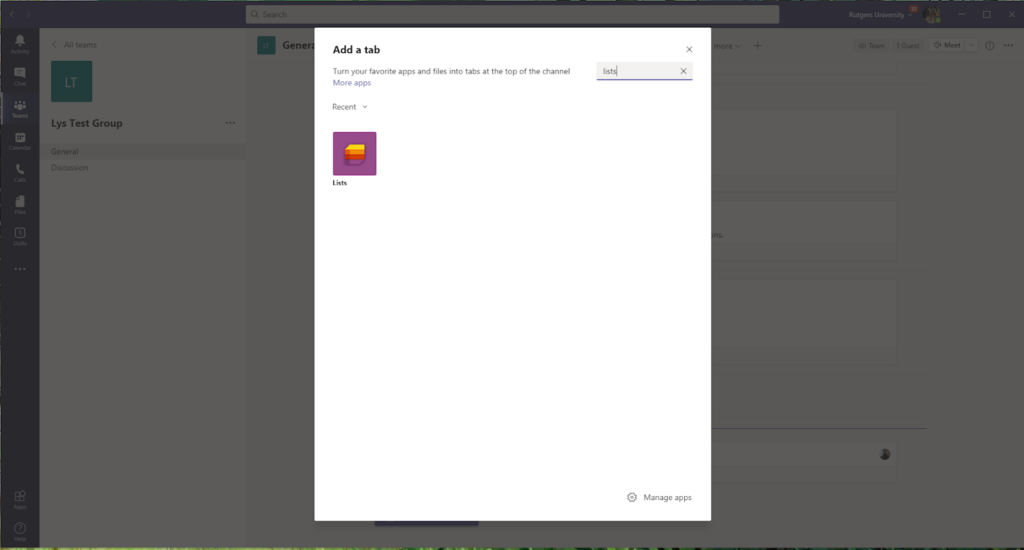This screenshot has height=550, width=1024.
Task: Follow the More apps link
Action: [x=351, y=83]
